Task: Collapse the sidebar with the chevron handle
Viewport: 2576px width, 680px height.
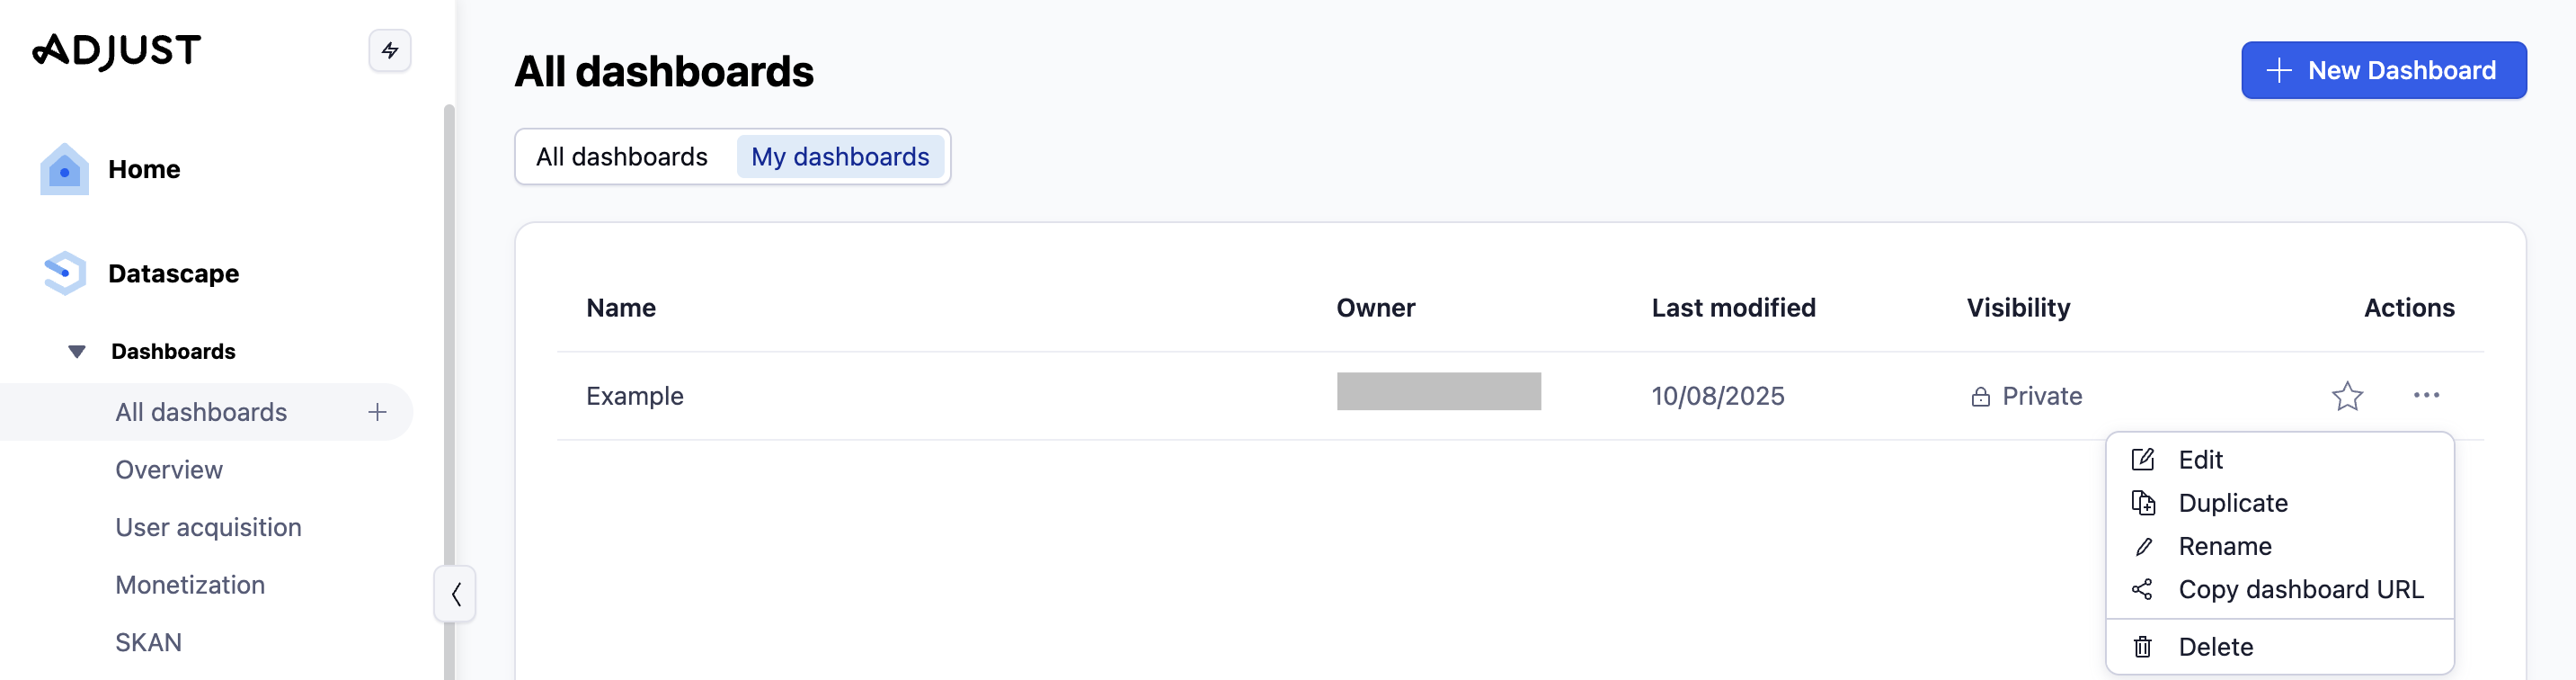Action: point(456,594)
